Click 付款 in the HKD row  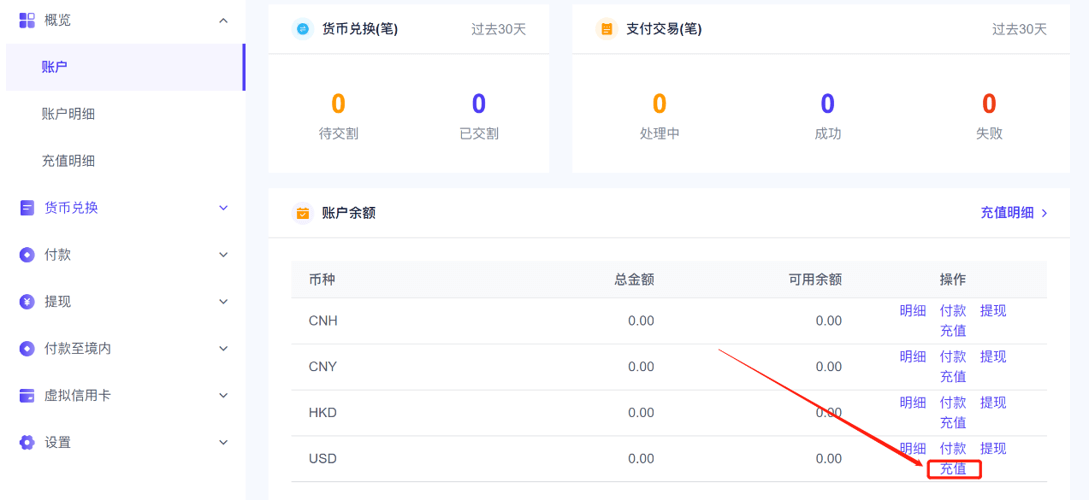[x=953, y=403]
